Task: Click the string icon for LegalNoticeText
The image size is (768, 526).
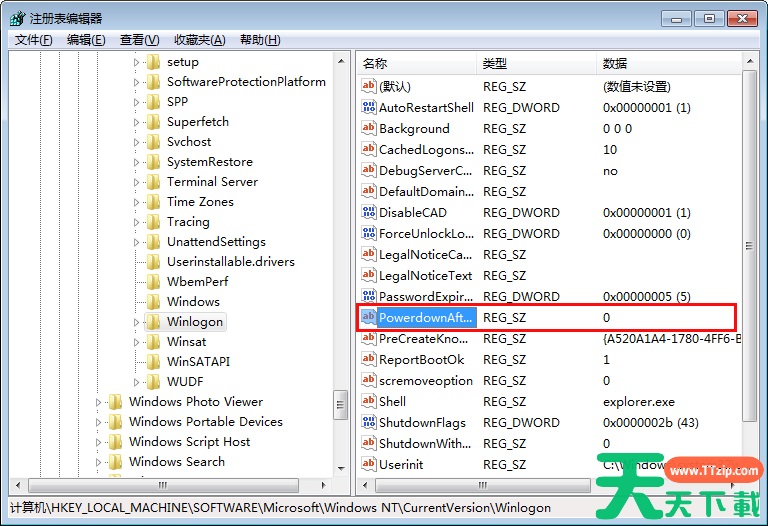Action: (x=368, y=276)
